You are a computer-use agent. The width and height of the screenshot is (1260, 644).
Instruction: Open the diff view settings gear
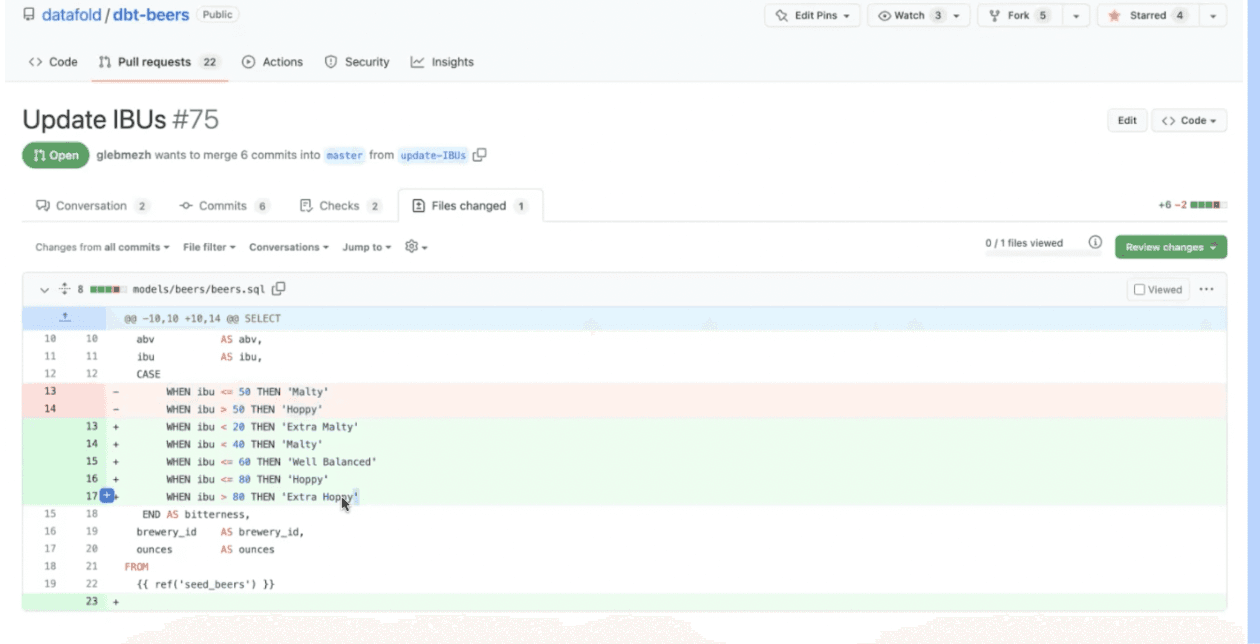pos(409,247)
